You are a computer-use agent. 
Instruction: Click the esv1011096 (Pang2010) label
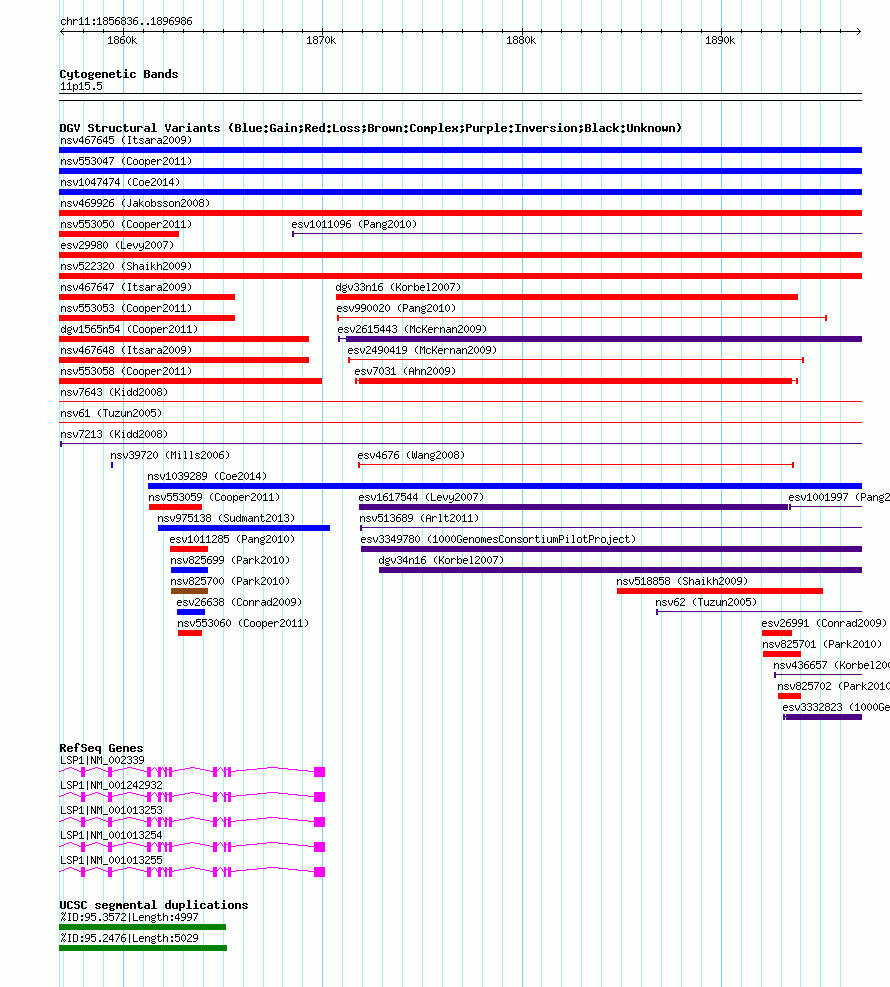(354, 224)
